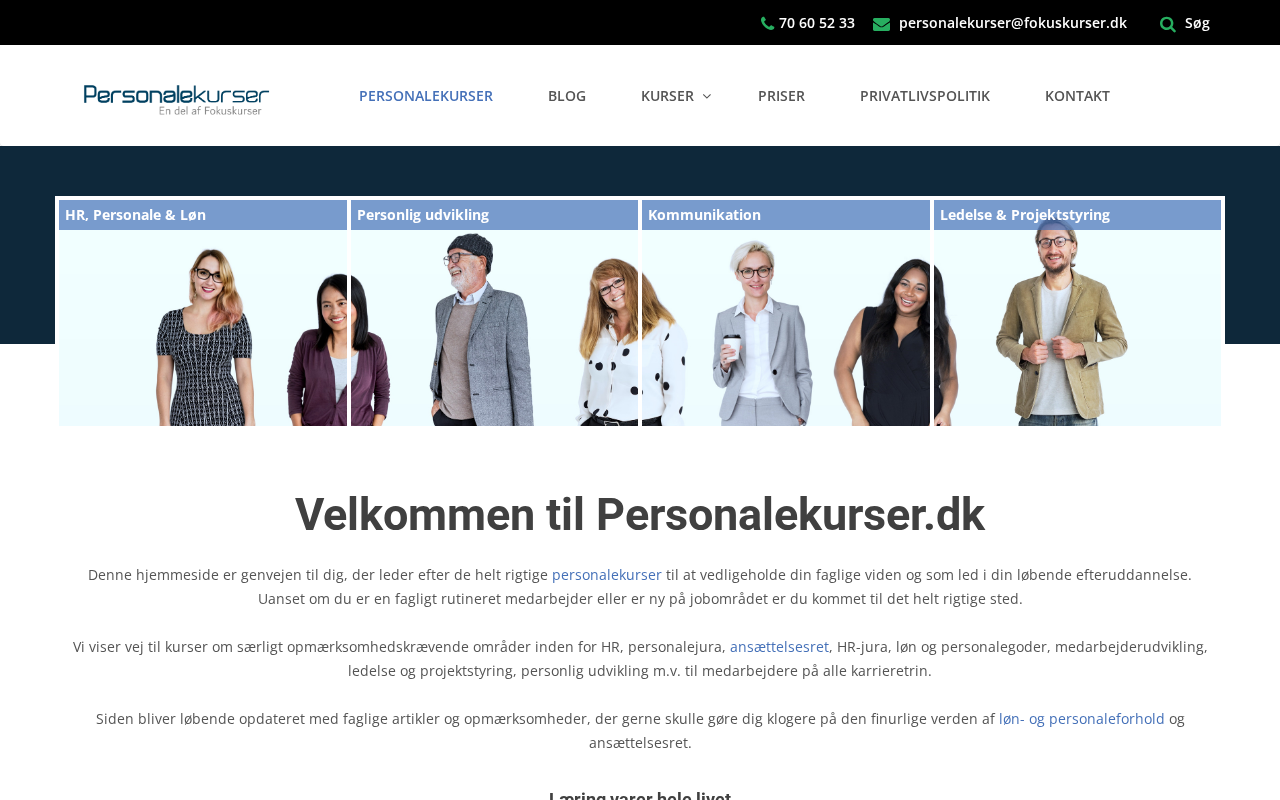Navigate to the Kontakt page
The image size is (1280, 800).
[1077, 96]
